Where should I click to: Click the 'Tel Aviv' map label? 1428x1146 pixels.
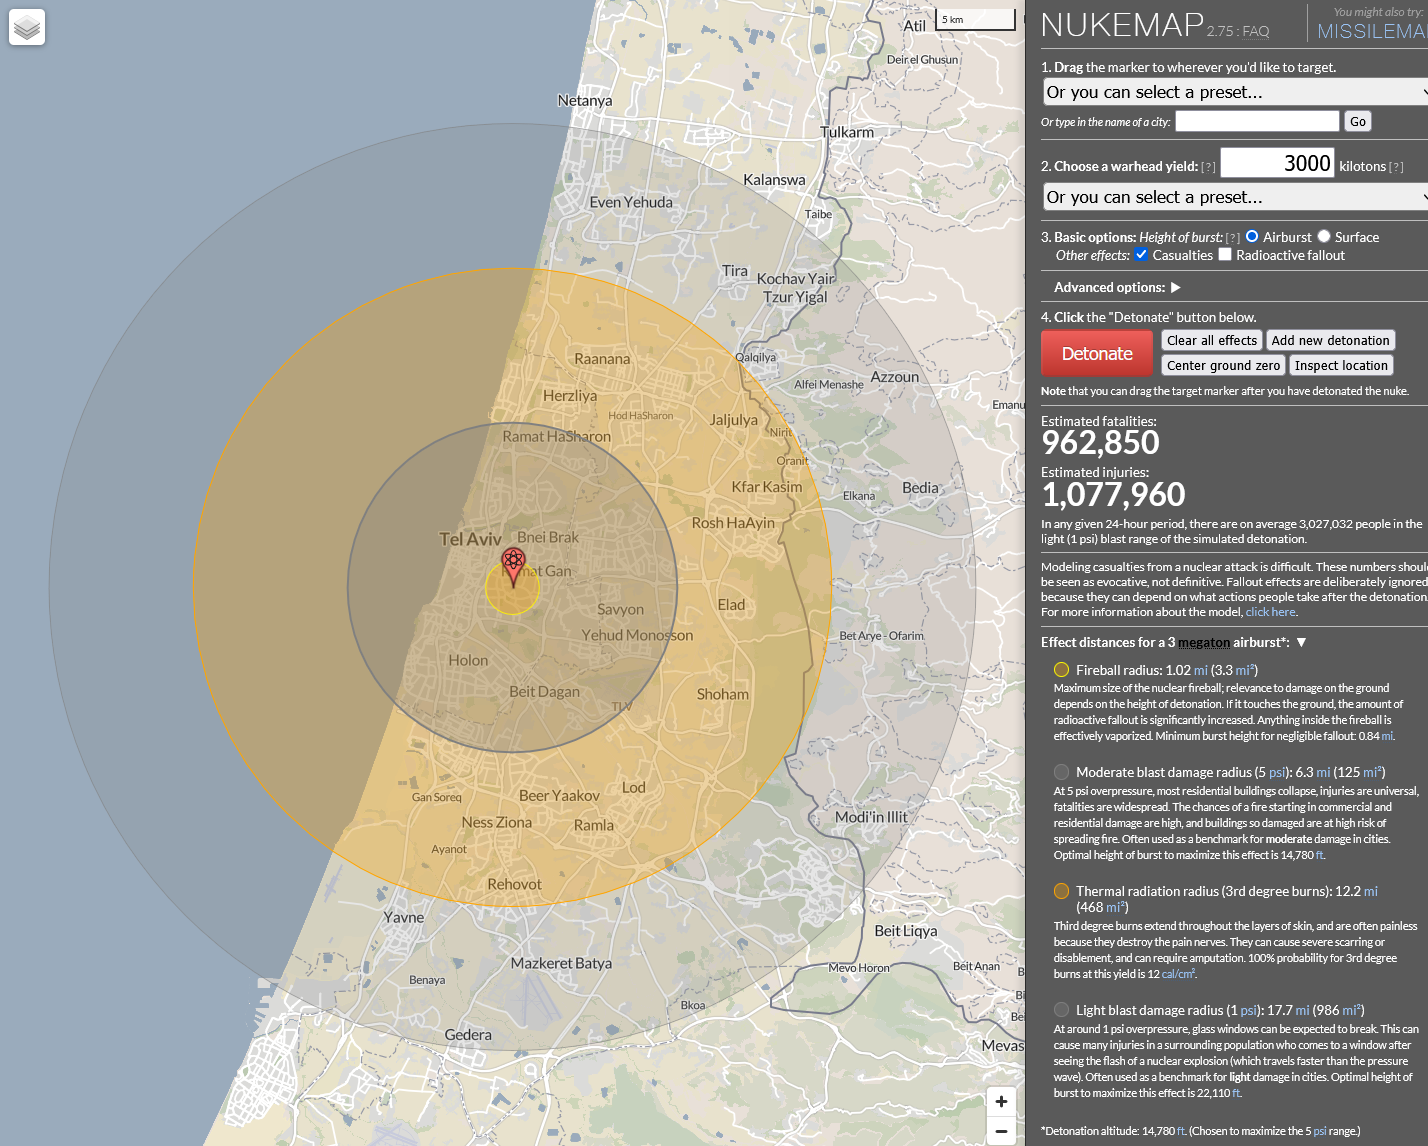point(470,539)
